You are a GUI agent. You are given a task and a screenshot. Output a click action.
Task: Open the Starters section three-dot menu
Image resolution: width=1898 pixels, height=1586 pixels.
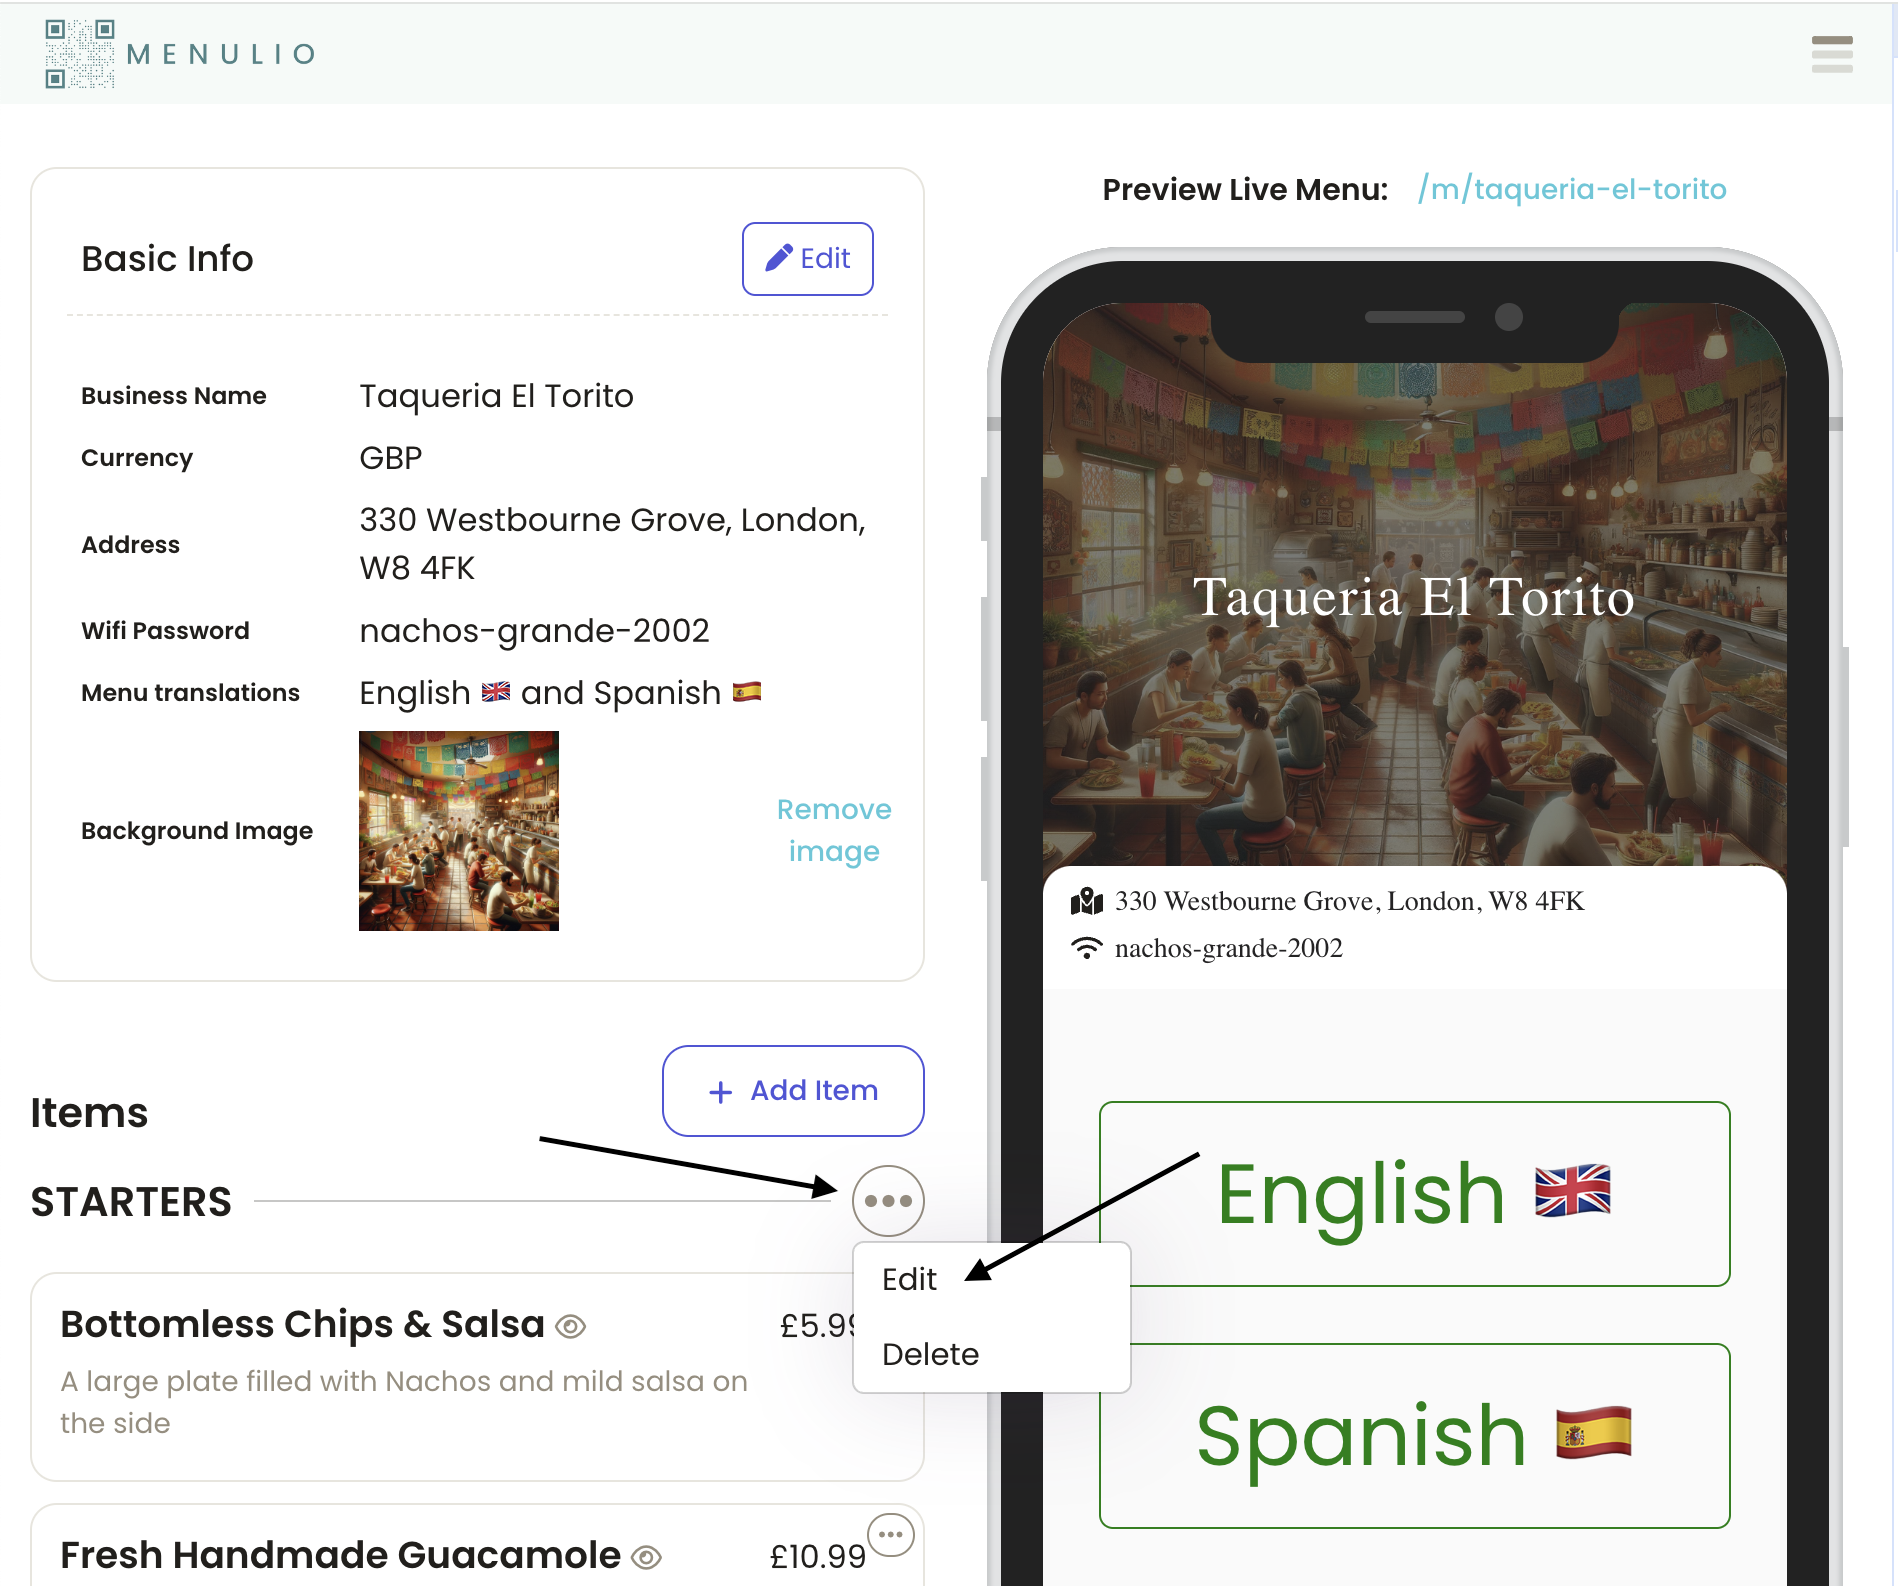click(x=888, y=1201)
